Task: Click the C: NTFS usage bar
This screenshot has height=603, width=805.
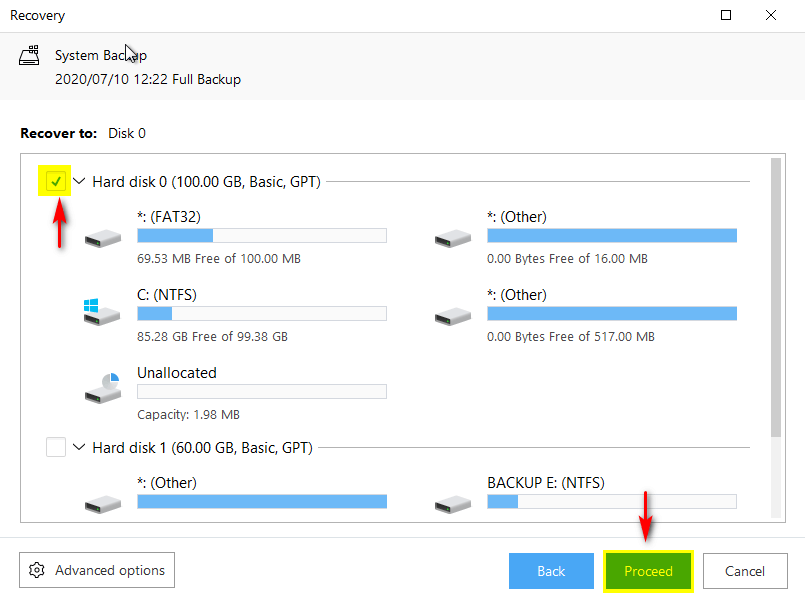Action: coord(261,314)
